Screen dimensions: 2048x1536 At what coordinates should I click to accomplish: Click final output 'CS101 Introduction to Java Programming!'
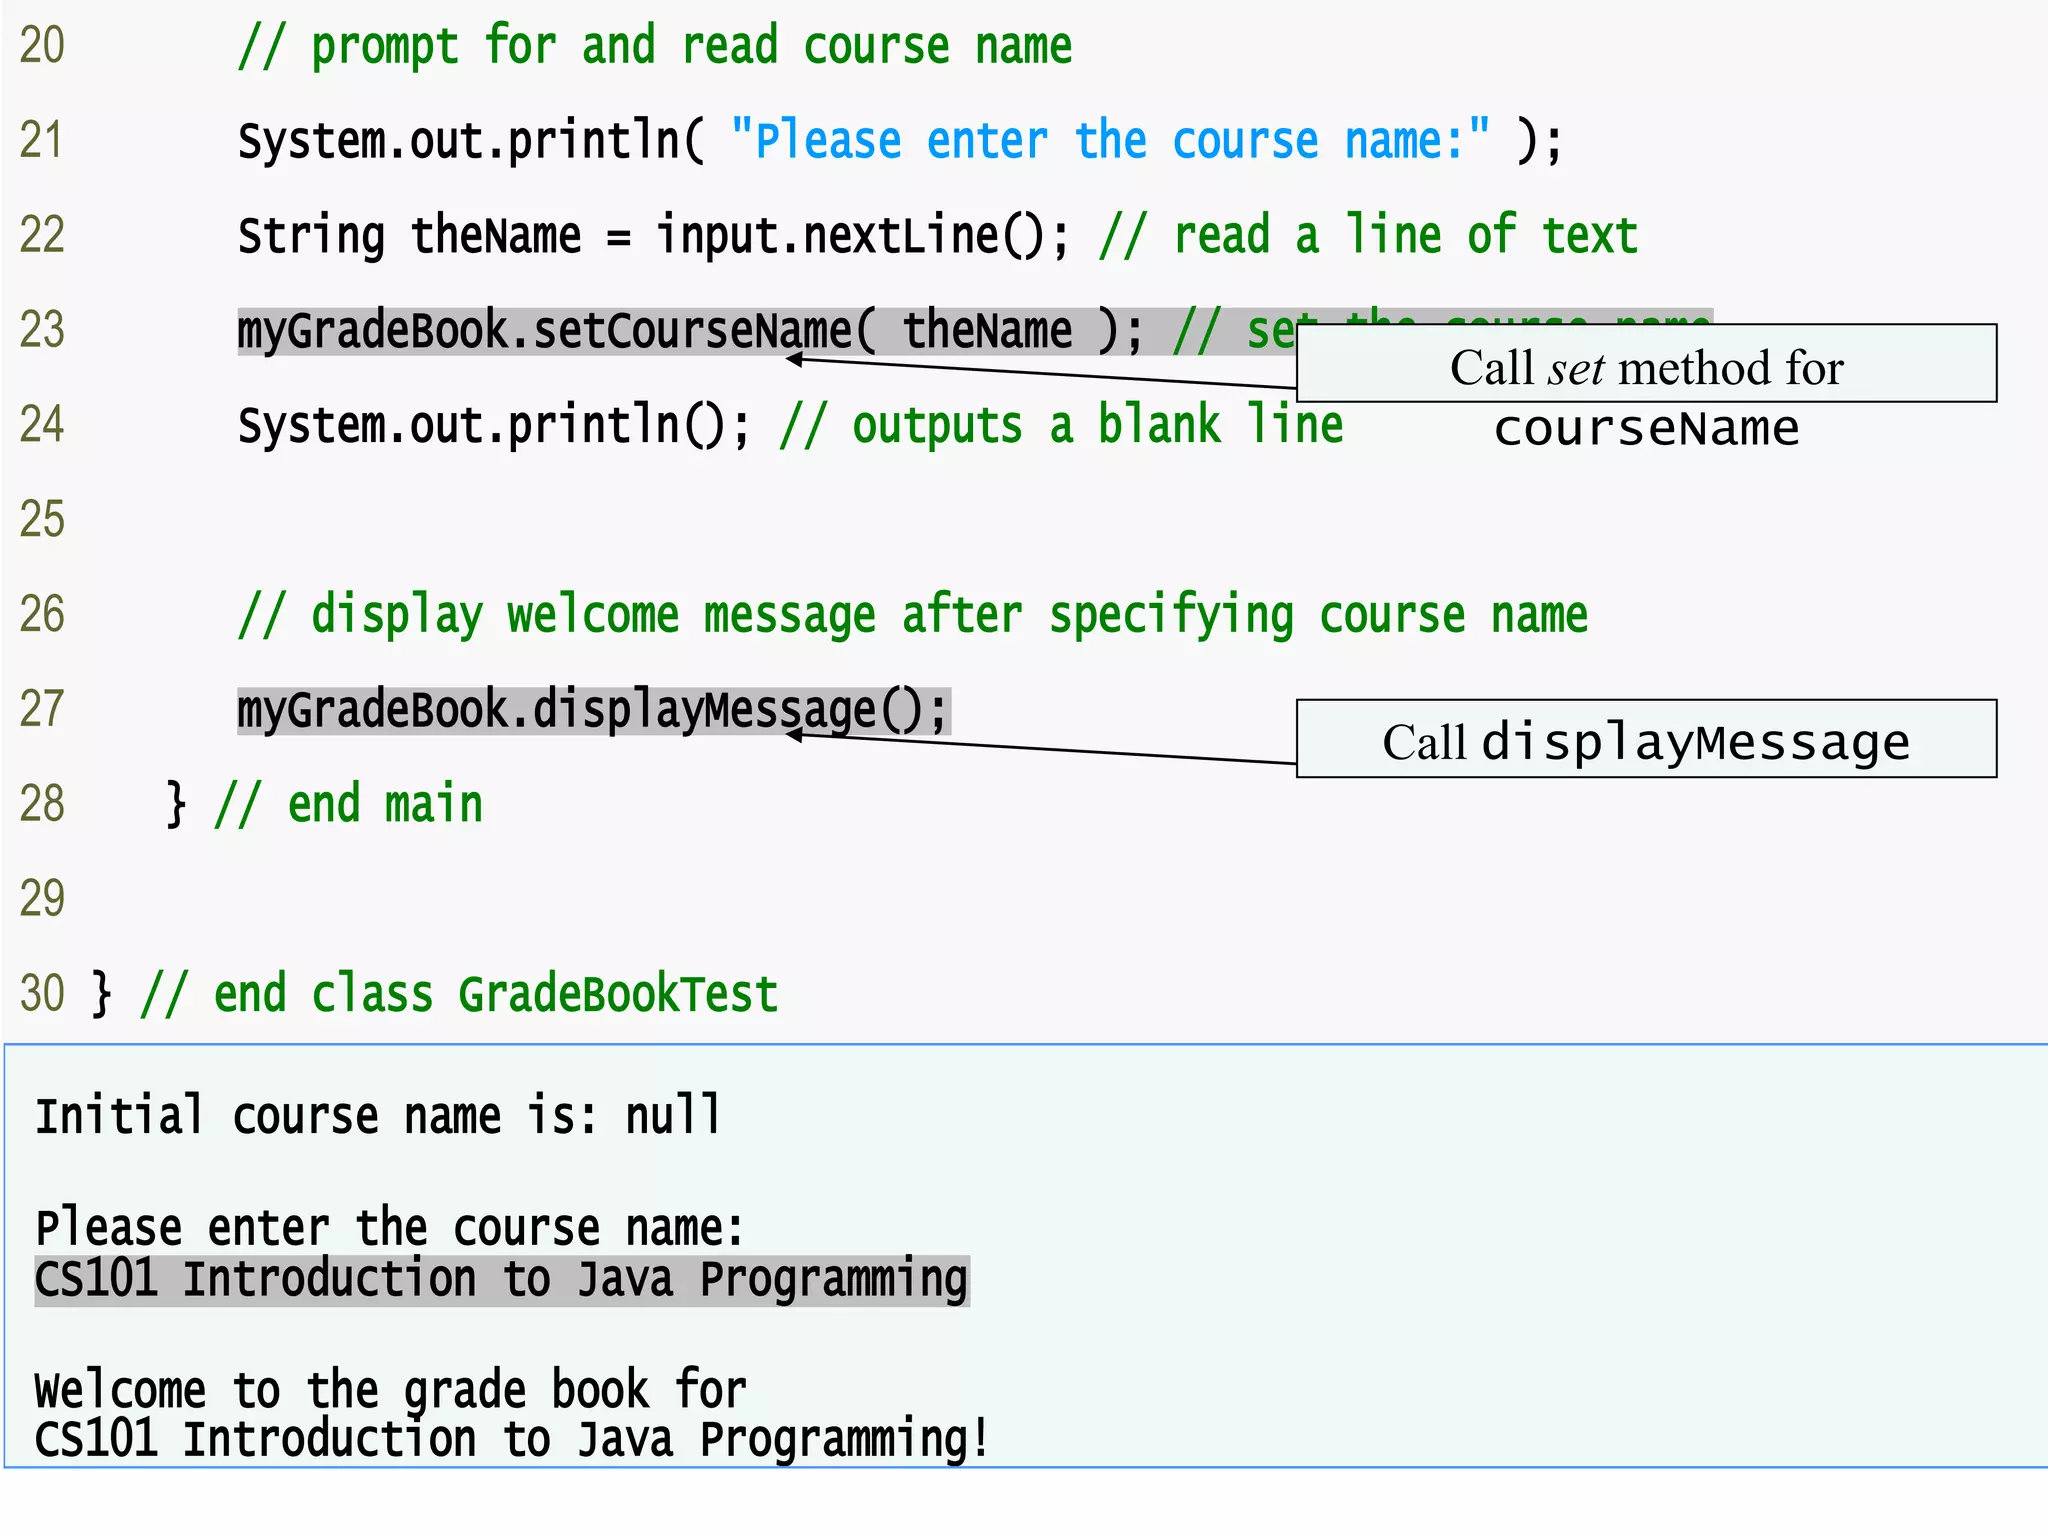click(x=512, y=1440)
